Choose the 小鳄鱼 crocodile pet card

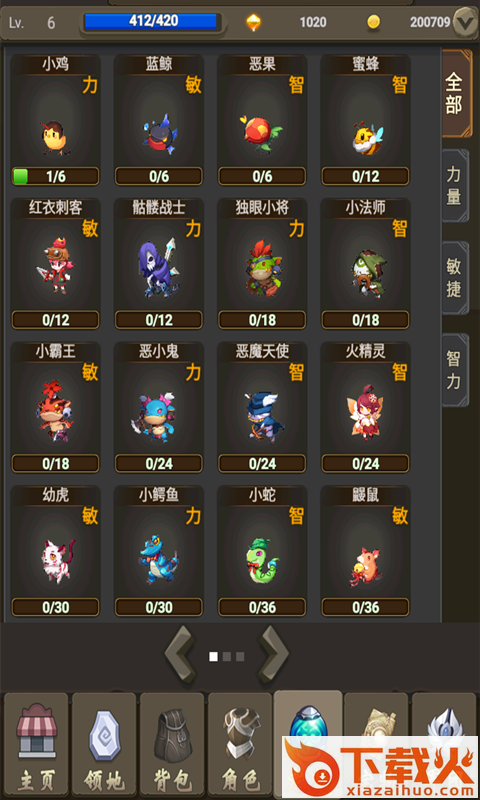coord(159,552)
